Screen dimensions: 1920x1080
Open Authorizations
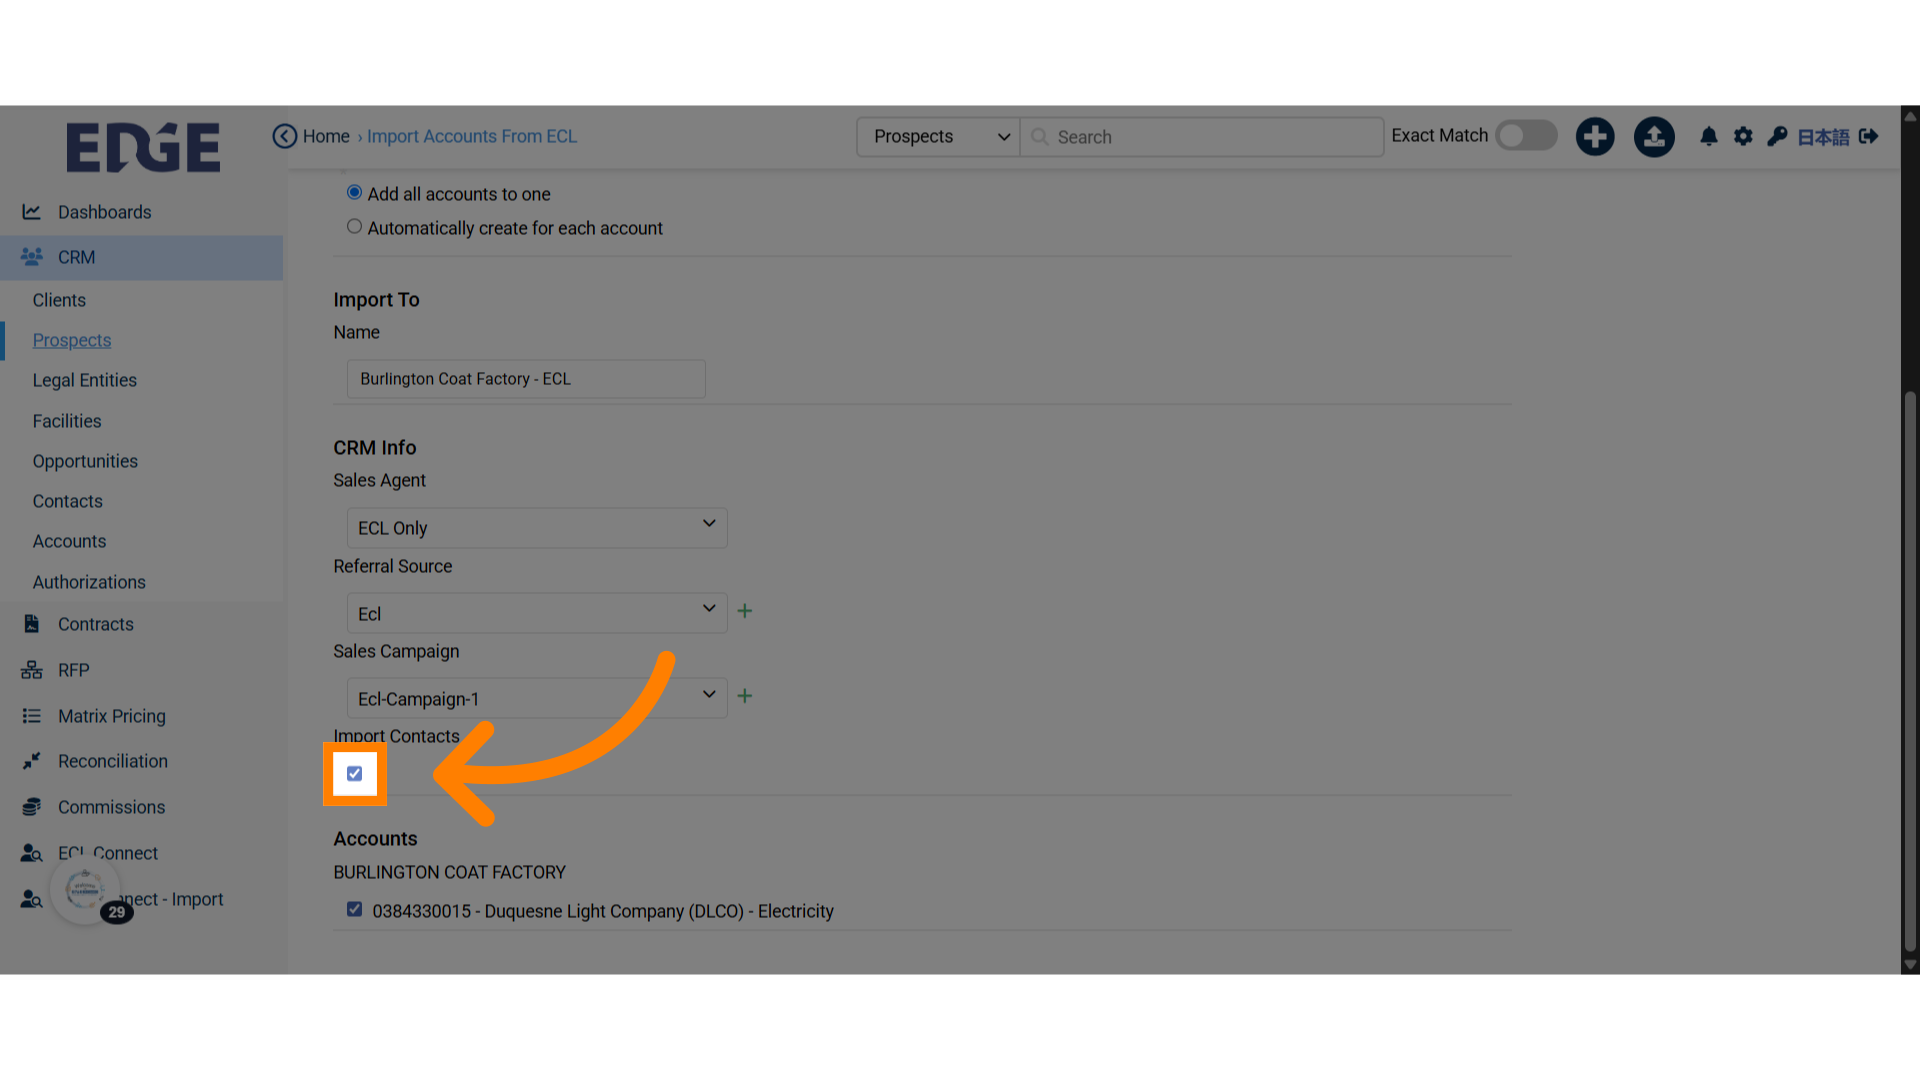point(89,582)
